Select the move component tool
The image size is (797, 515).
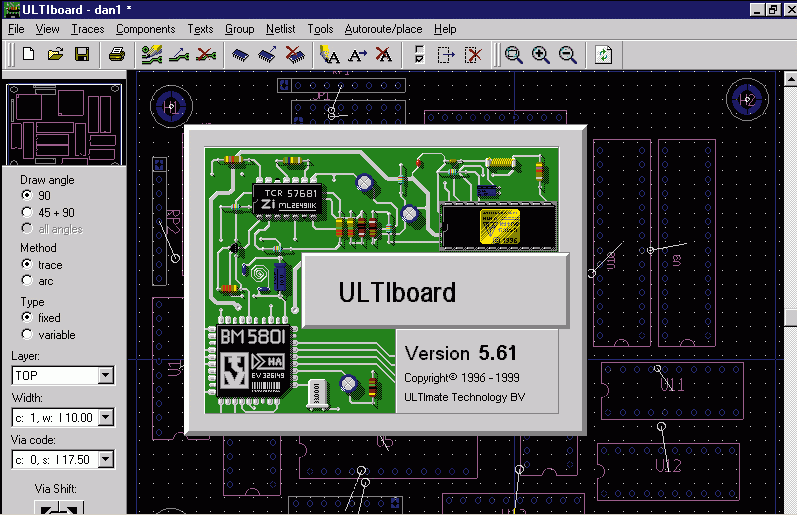click(x=267, y=54)
